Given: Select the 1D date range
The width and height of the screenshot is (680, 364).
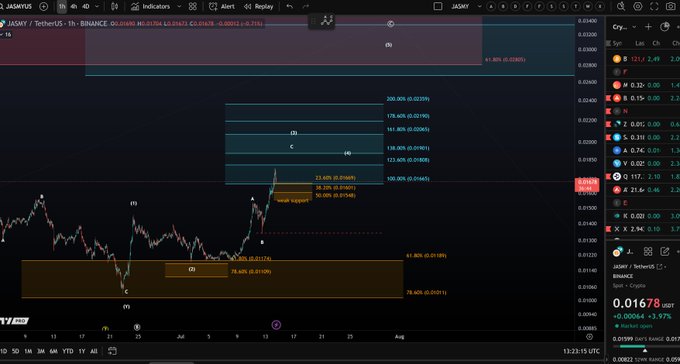Looking at the screenshot, I should [3, 351].
